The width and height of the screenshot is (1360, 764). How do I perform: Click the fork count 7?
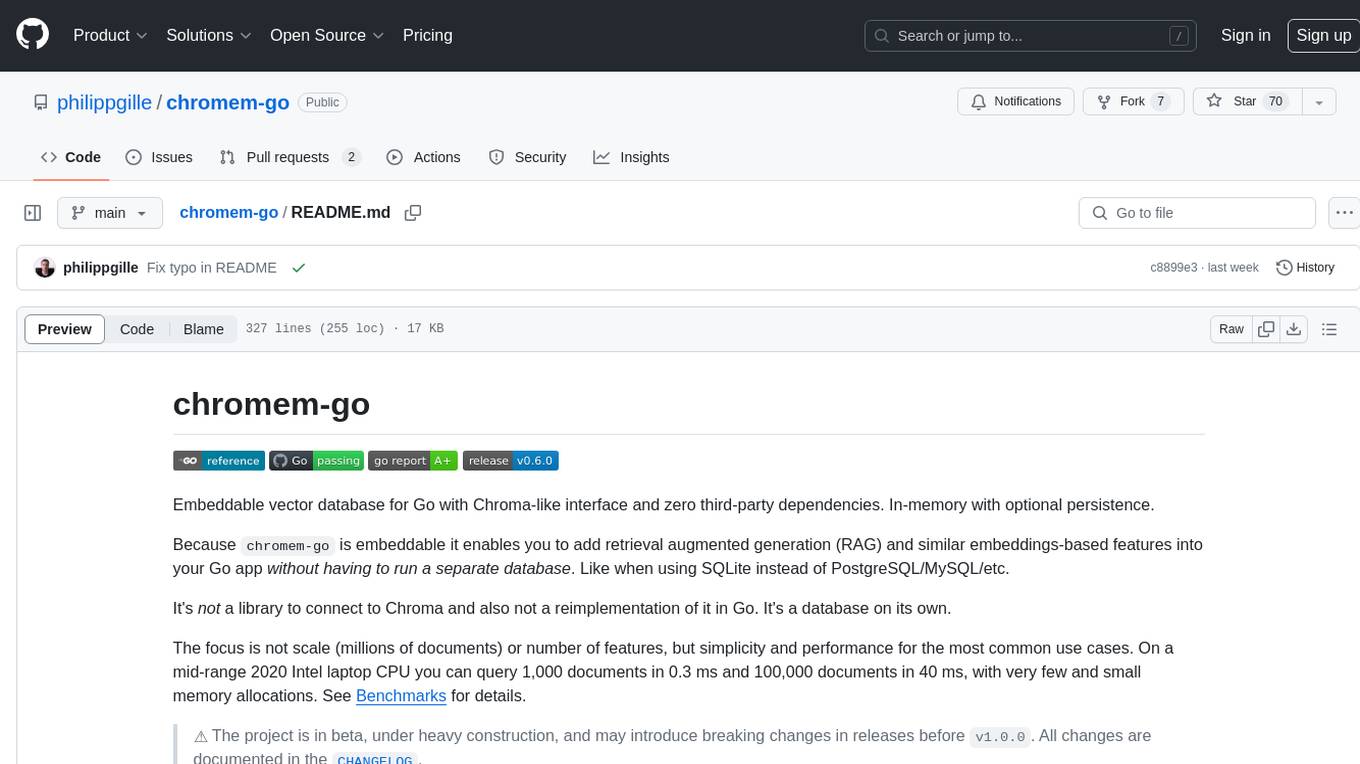click(1160, 101)
